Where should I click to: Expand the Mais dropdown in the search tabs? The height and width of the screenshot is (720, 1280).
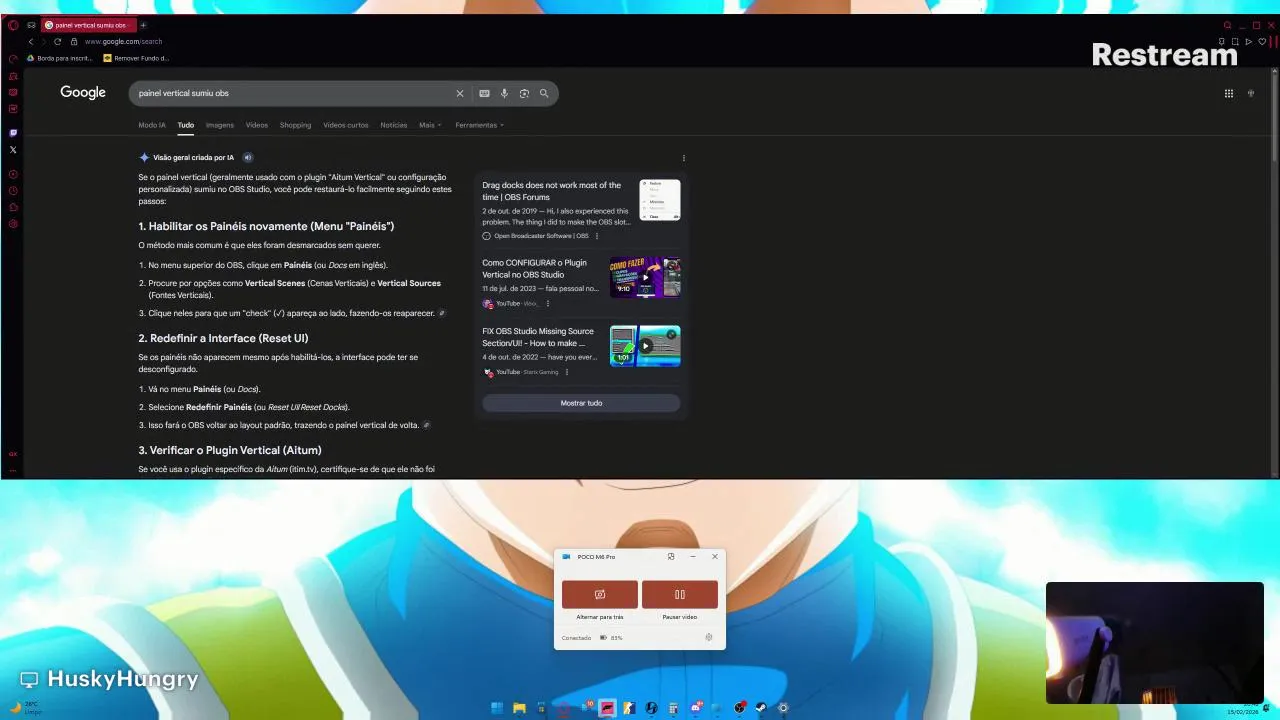(430, 125)
